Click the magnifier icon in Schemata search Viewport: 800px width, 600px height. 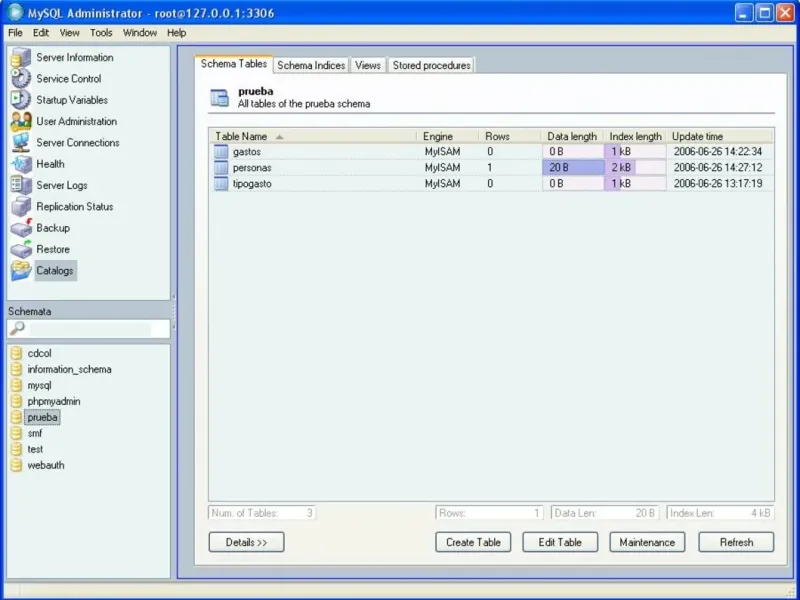[x=17, y=328]
